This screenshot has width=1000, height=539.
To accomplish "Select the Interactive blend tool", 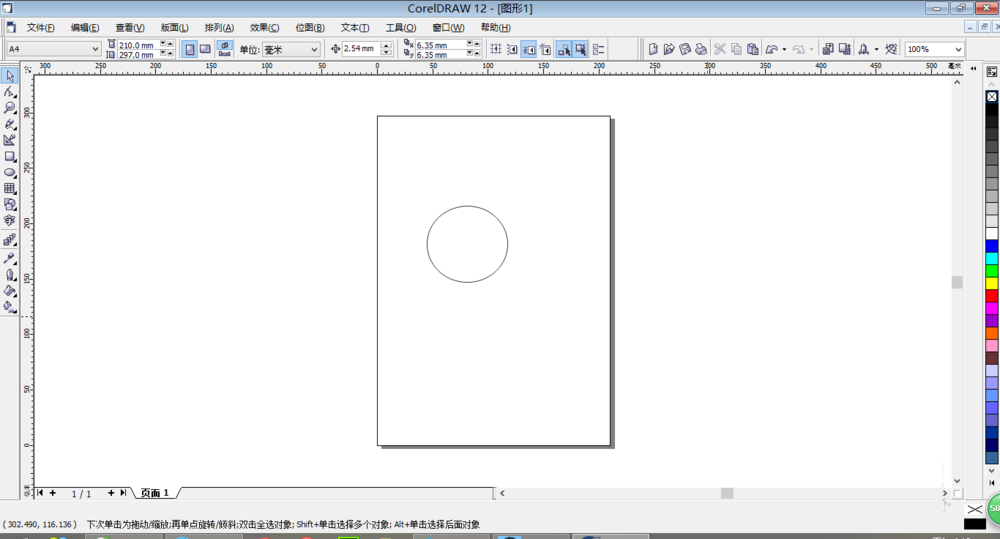I will click(10, 240).
